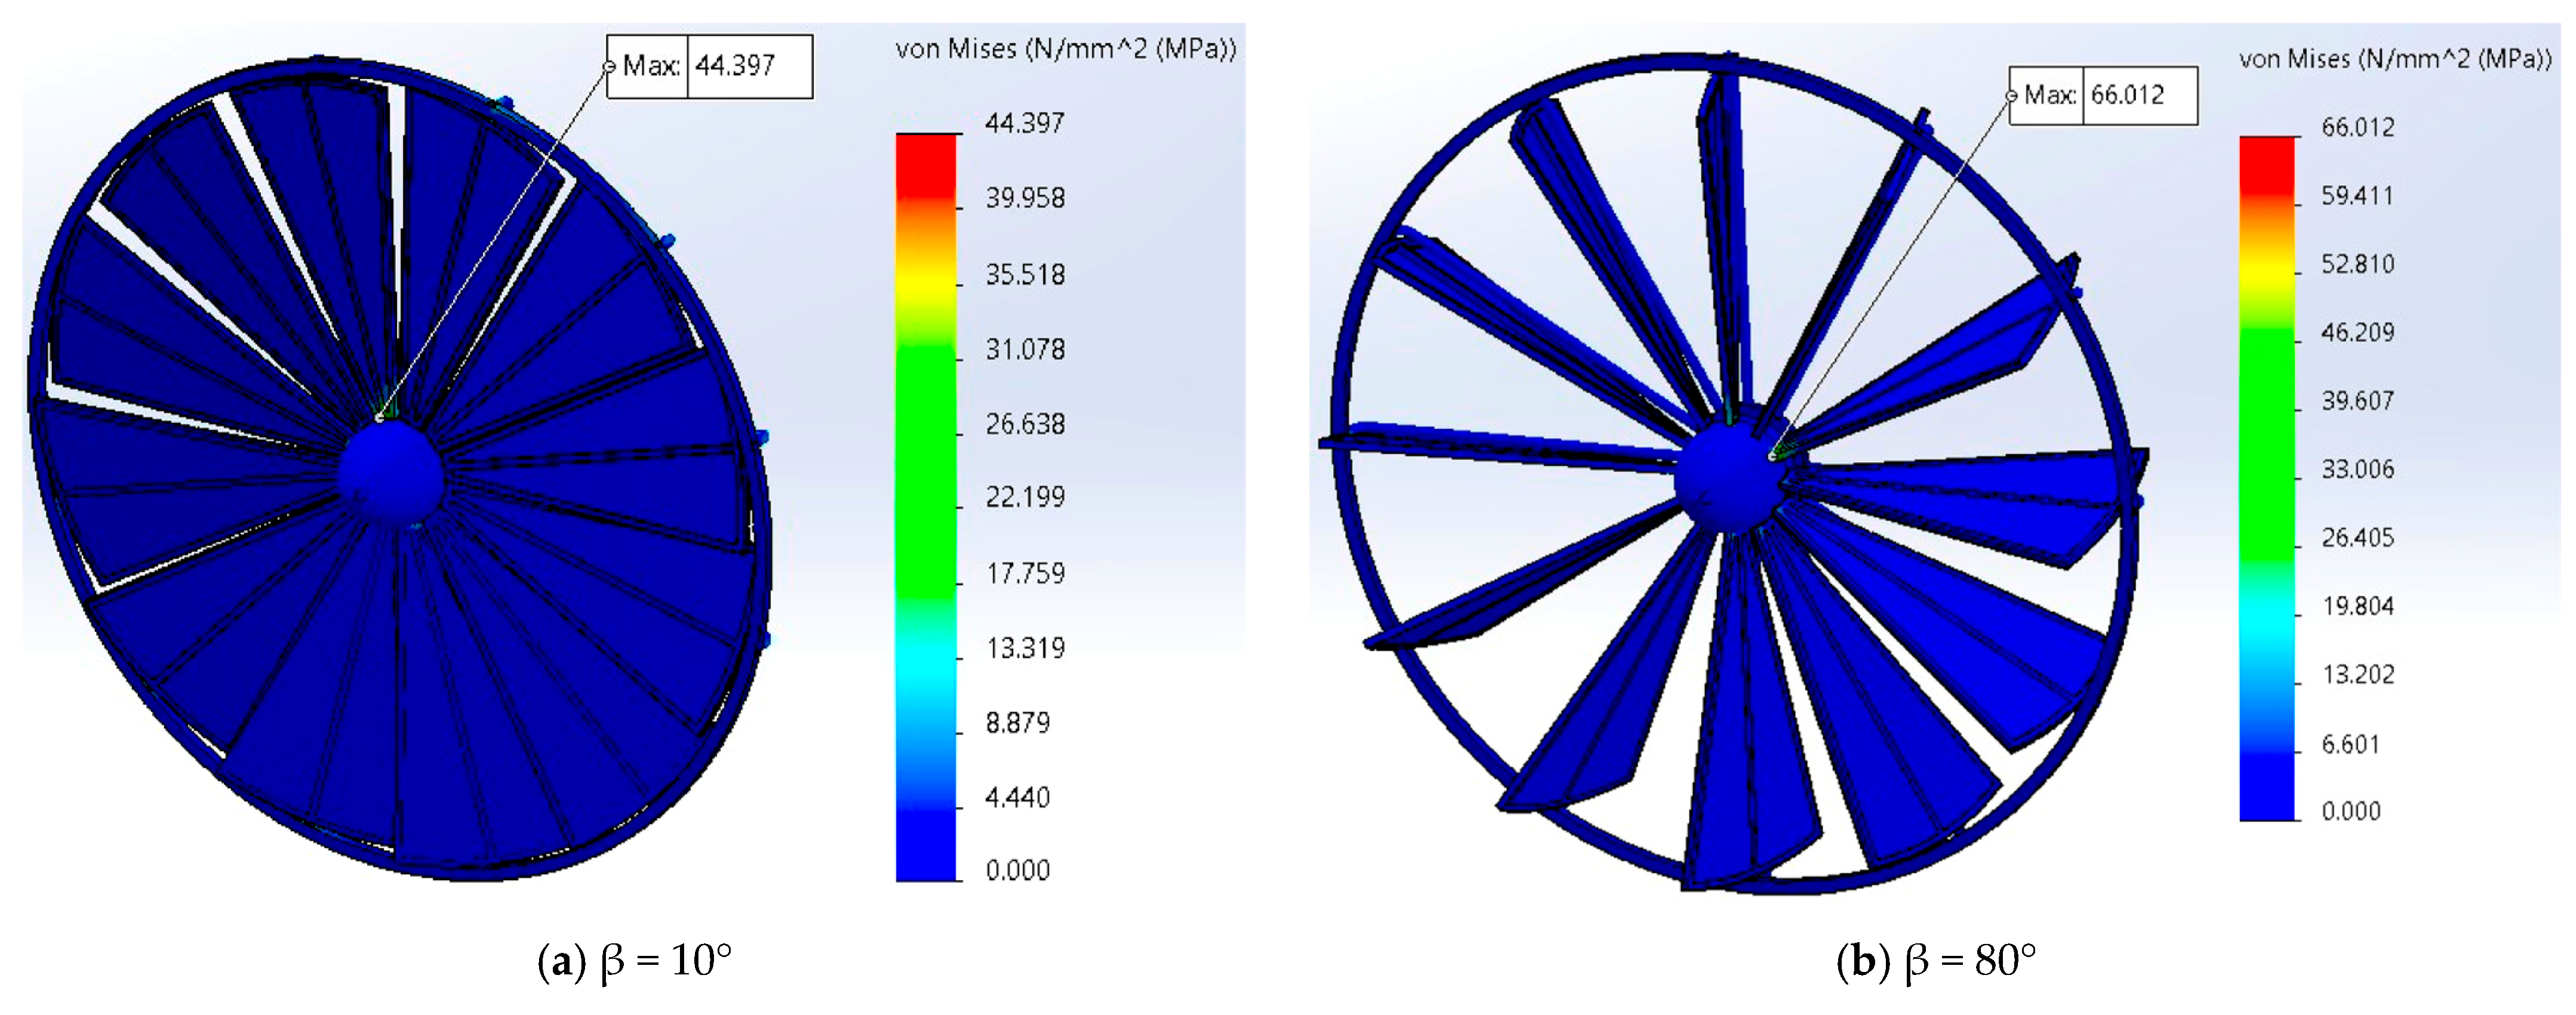
Task: Click the left von Mises legend title
Action: (x=1065, y=49)
